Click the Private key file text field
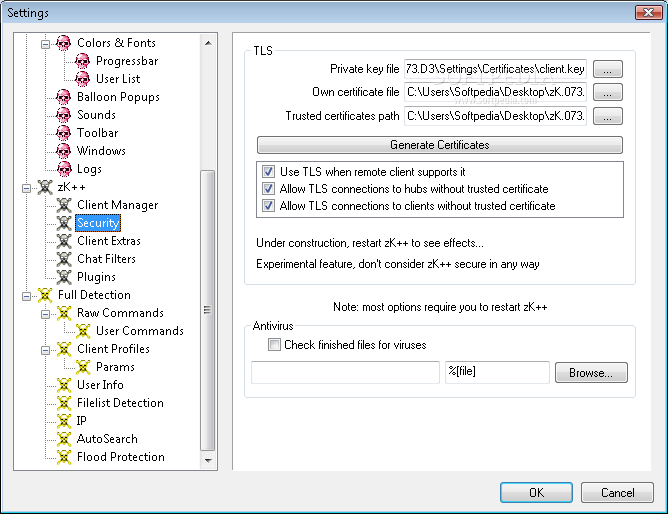 point(495,69)
